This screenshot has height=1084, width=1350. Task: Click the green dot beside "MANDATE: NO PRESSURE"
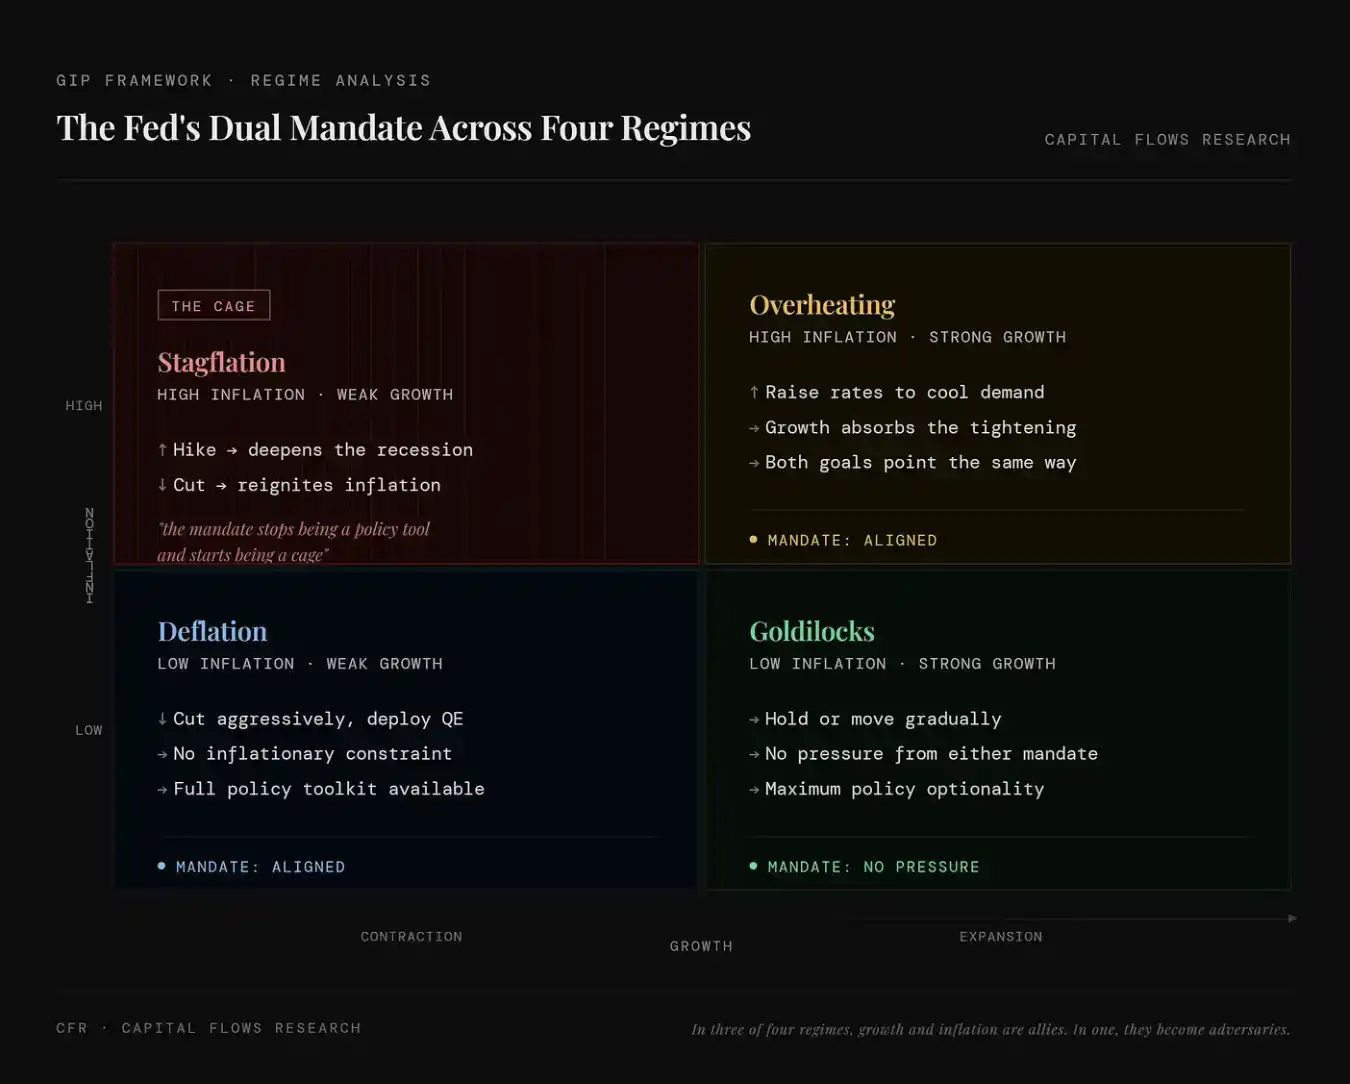click(x=754, y=866)
